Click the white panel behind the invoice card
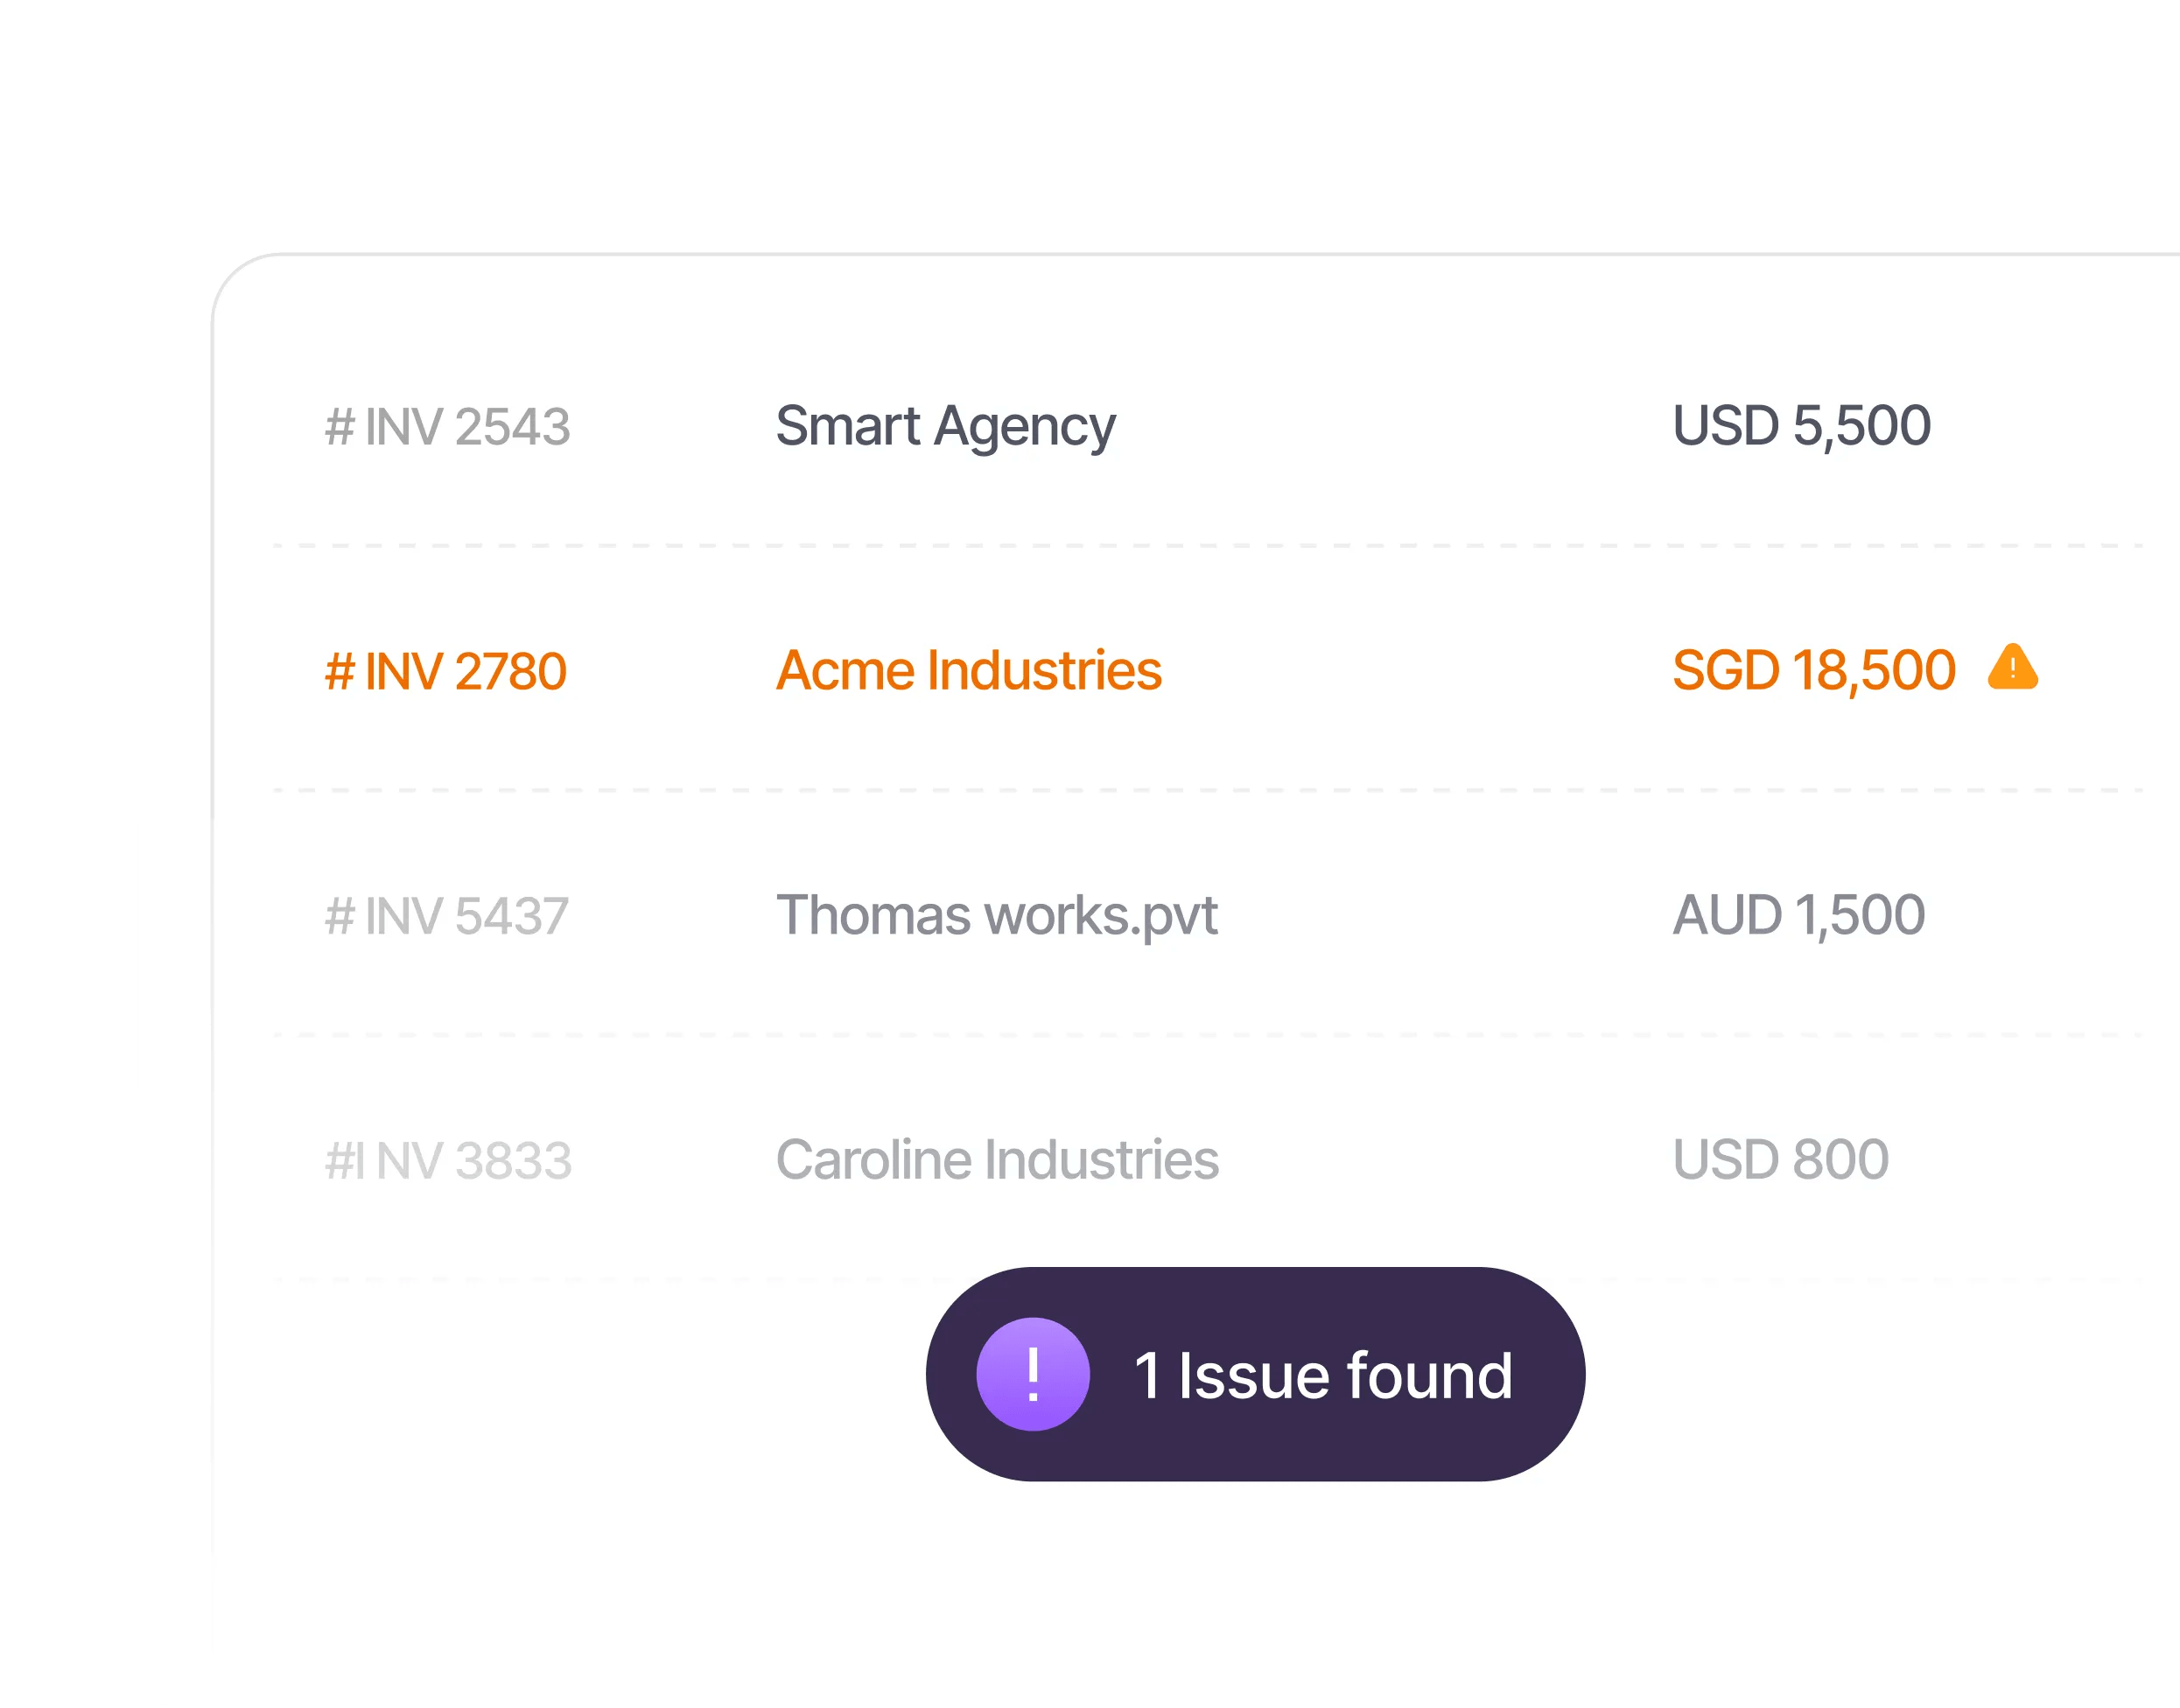The image size is (2180, 1708). (173, 1300)
